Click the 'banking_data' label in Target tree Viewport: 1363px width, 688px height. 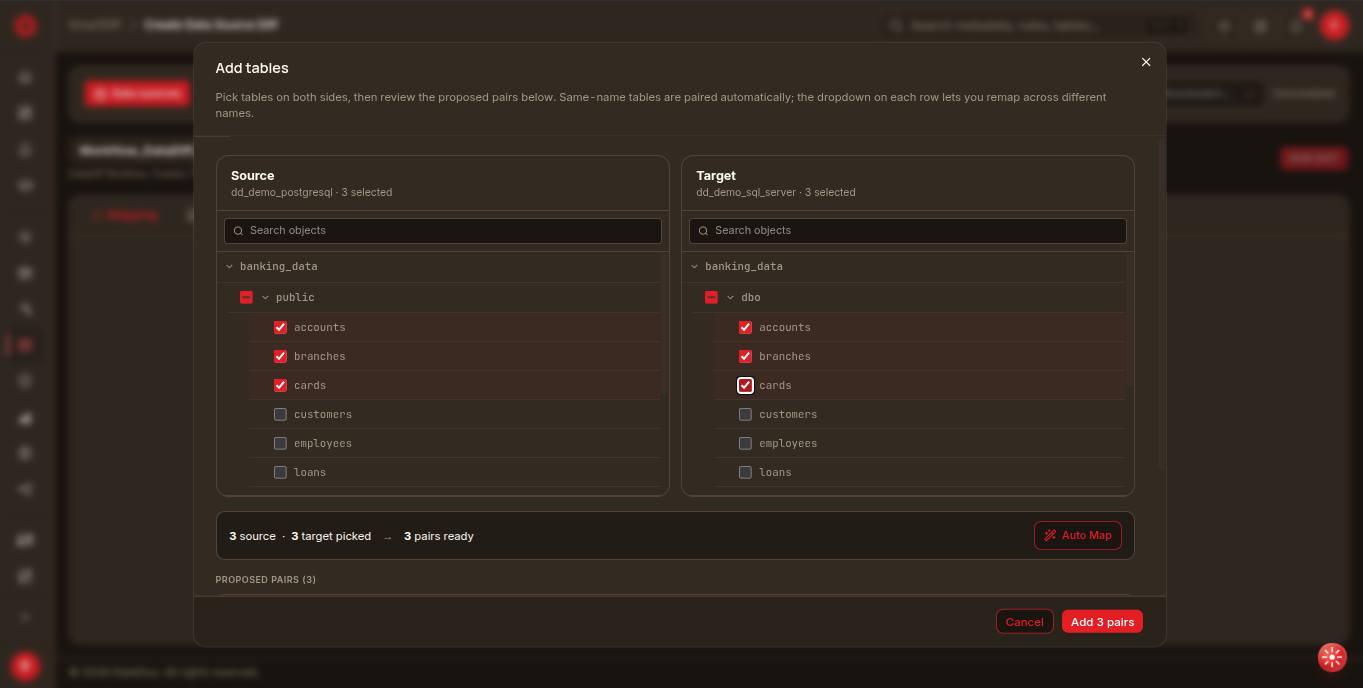[x=744, y=267]
